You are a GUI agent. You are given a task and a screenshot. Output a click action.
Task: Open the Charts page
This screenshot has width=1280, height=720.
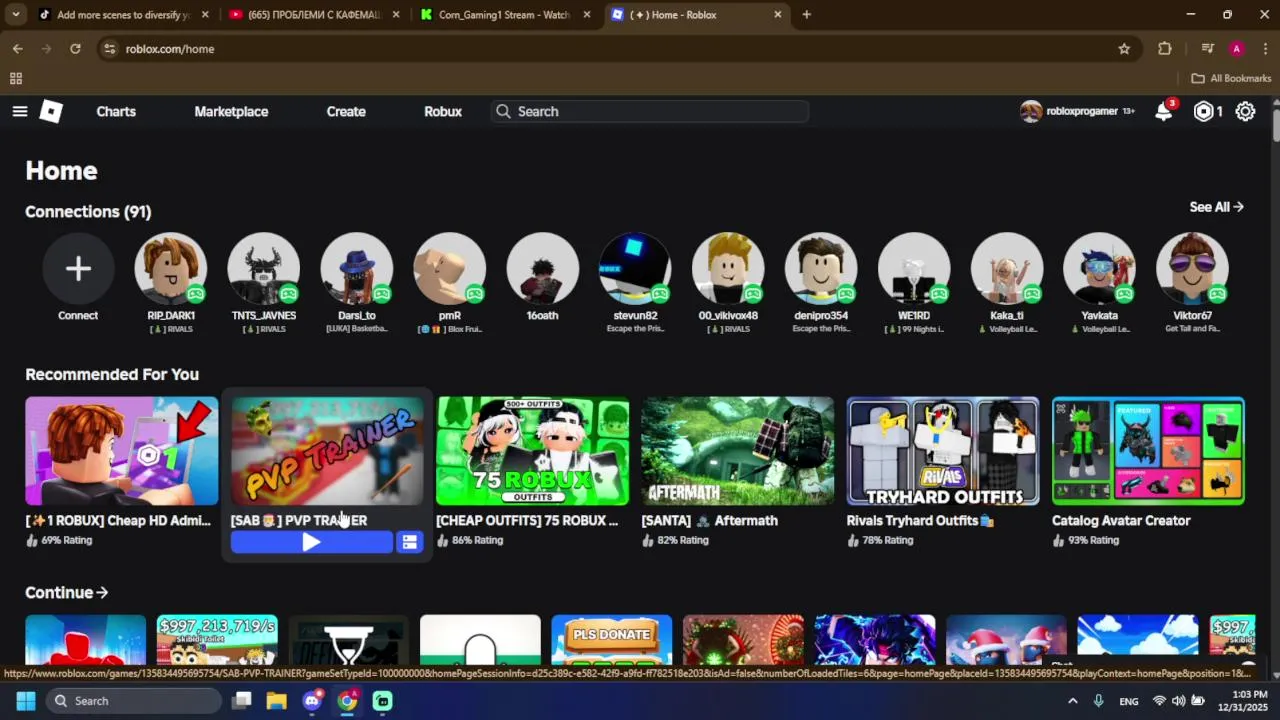(x=116, y=111)
